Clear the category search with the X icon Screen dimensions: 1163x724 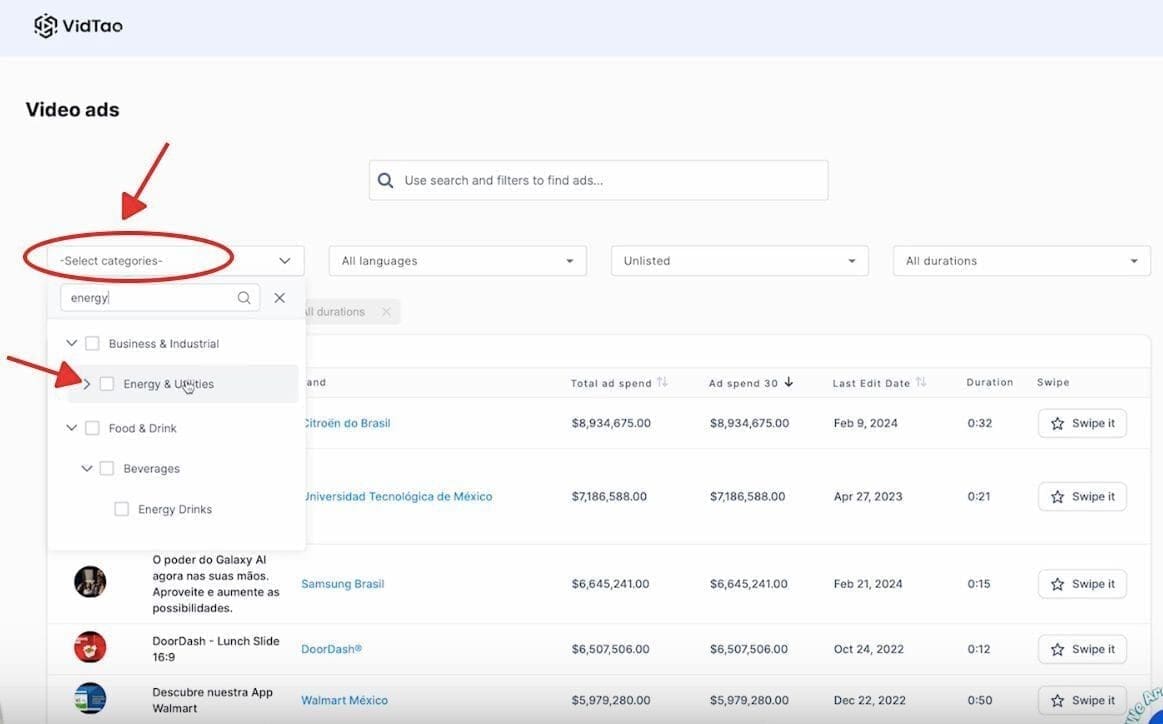point(280,298)
